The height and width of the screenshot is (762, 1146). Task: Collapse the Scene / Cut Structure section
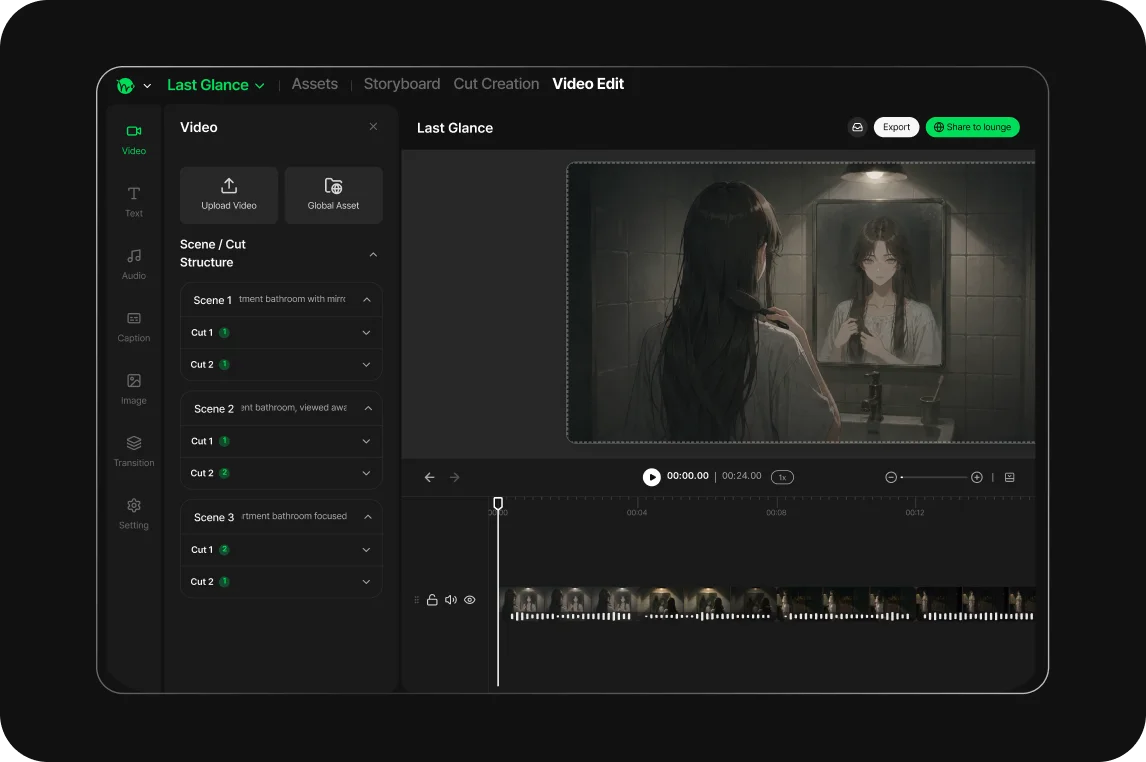(373, 254)
